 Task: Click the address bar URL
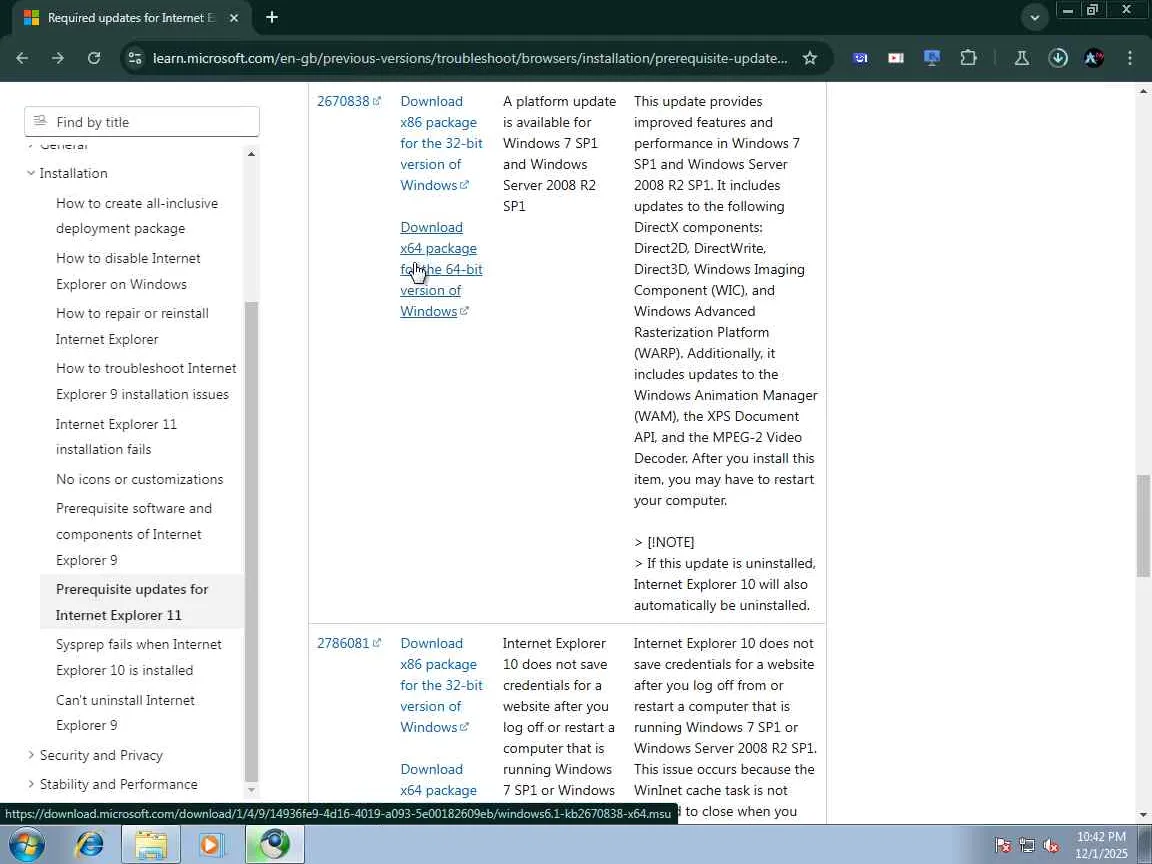(469, 58)
